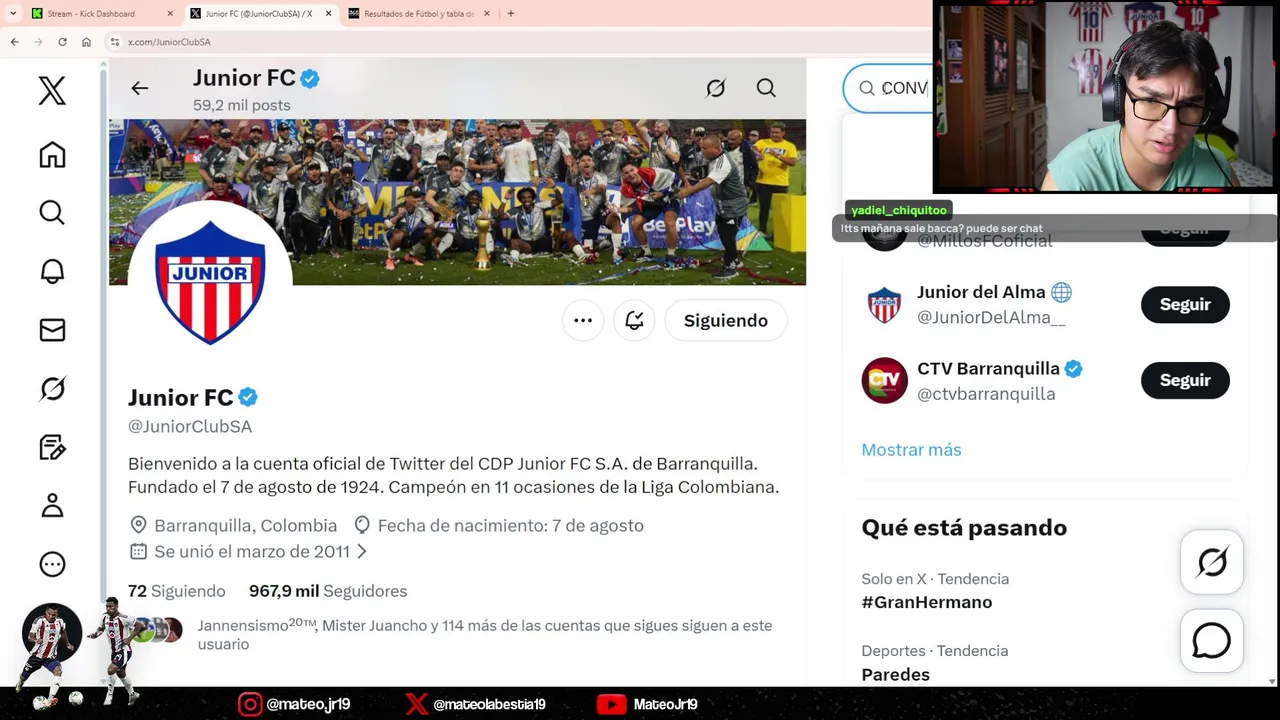
Task: Select the Junior FC X browser tab
Action: [x=259, y=14]
